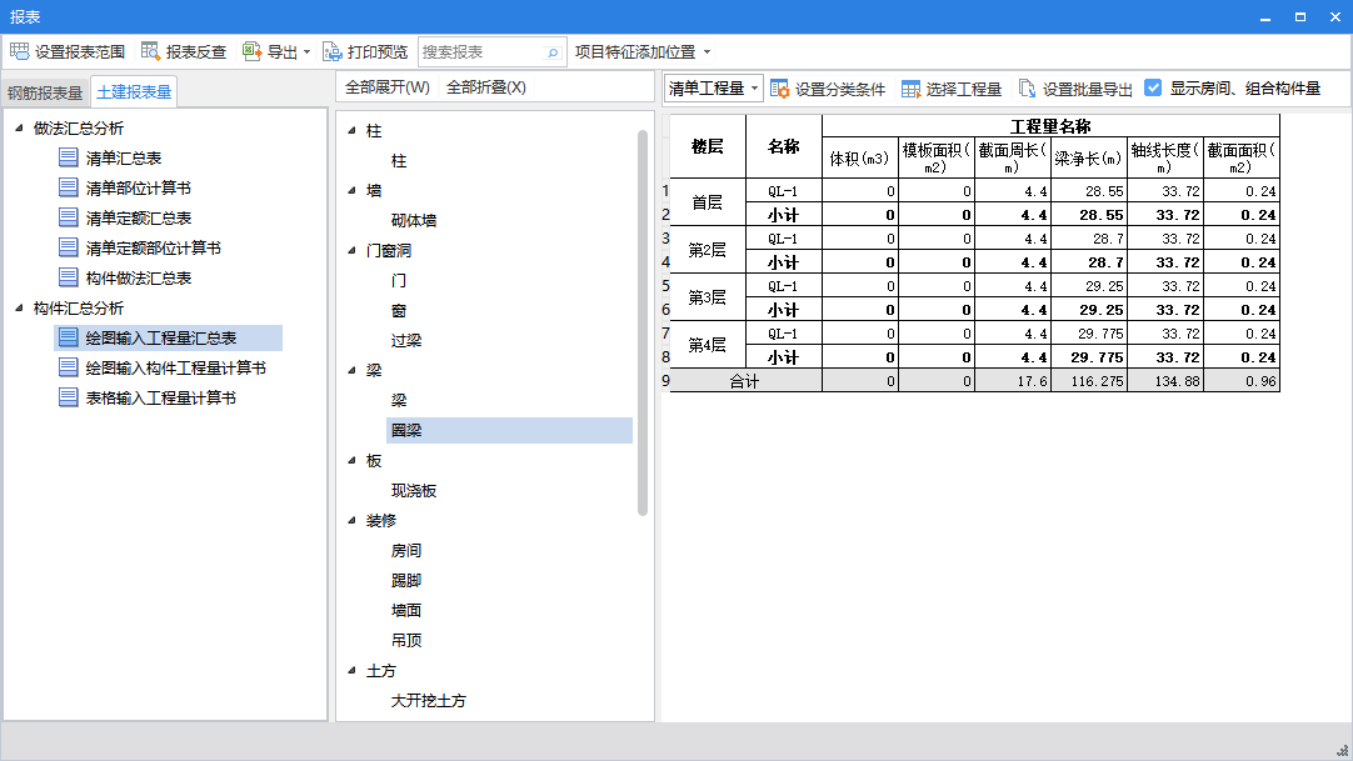Viewport: 1353px width, 761px height.
Task: Collapse the 门窗洞 category
Action: [x=352, y=250]
